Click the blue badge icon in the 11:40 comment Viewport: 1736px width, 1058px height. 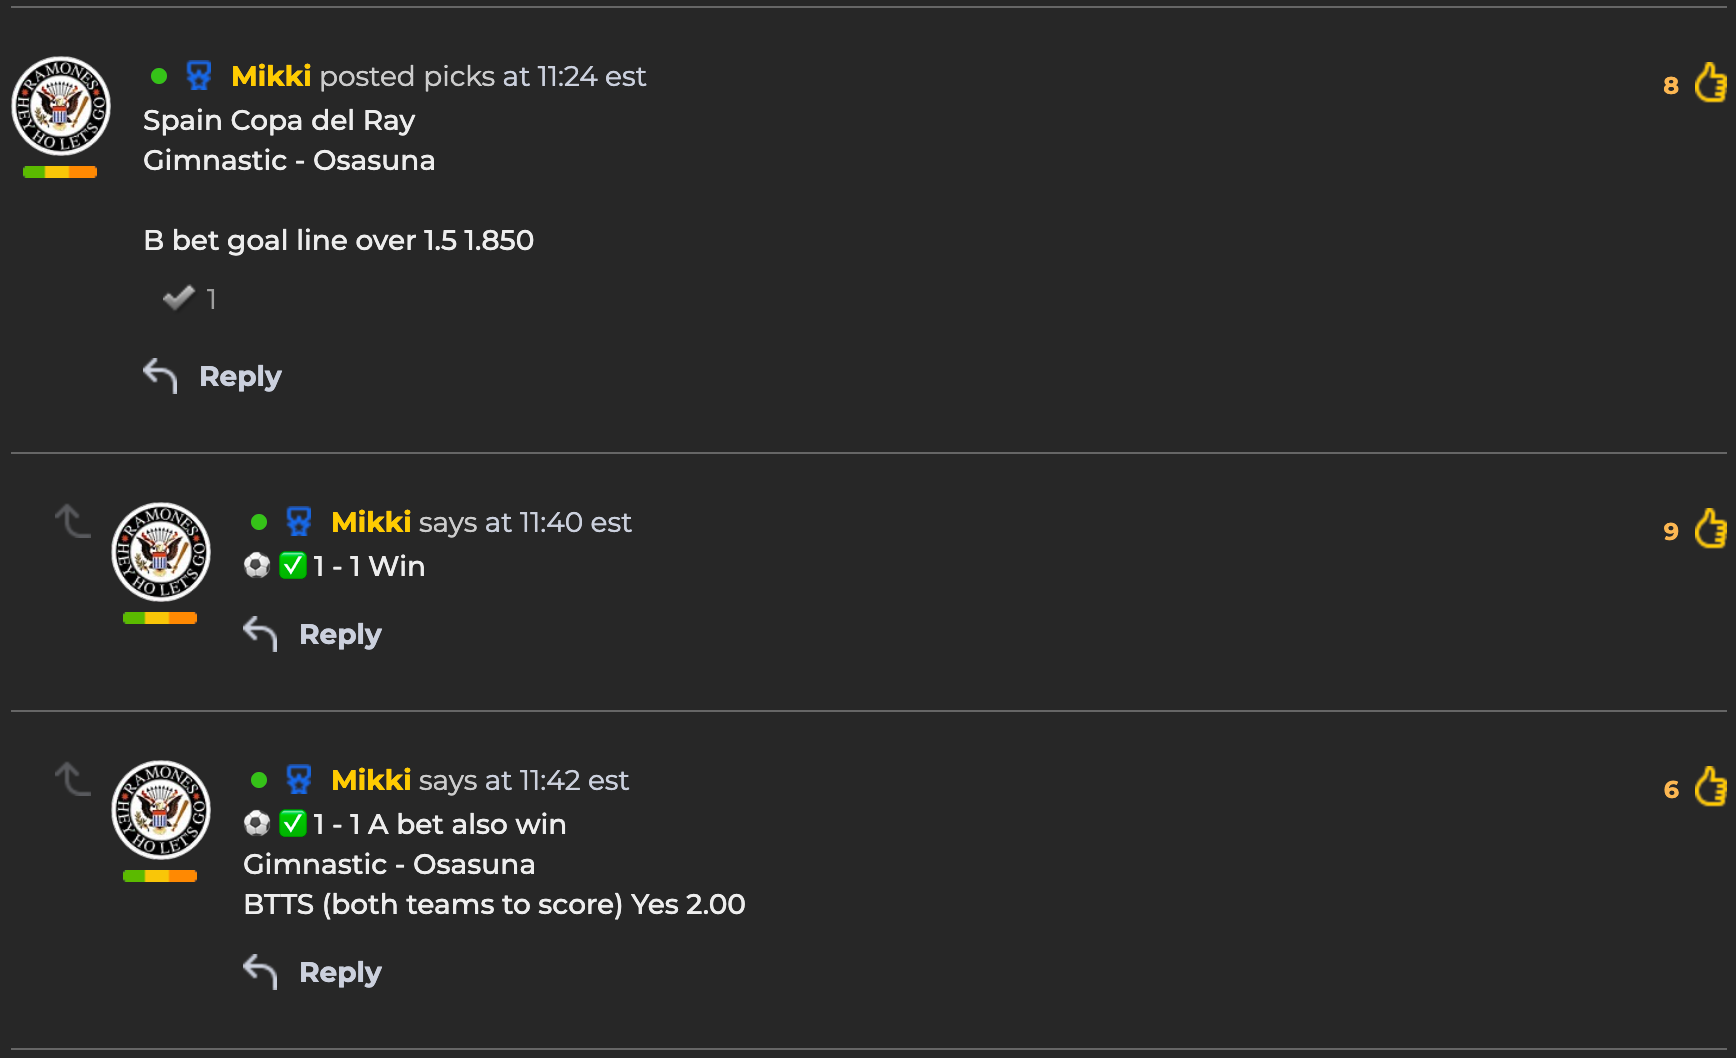coord(299,522)
